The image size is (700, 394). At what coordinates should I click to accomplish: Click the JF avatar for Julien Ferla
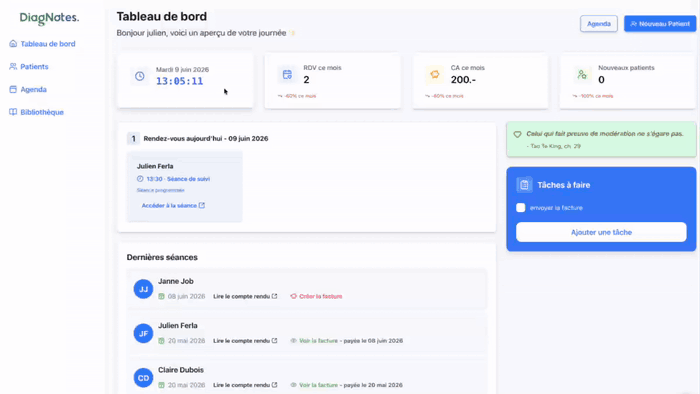click(x=143, y=333)
